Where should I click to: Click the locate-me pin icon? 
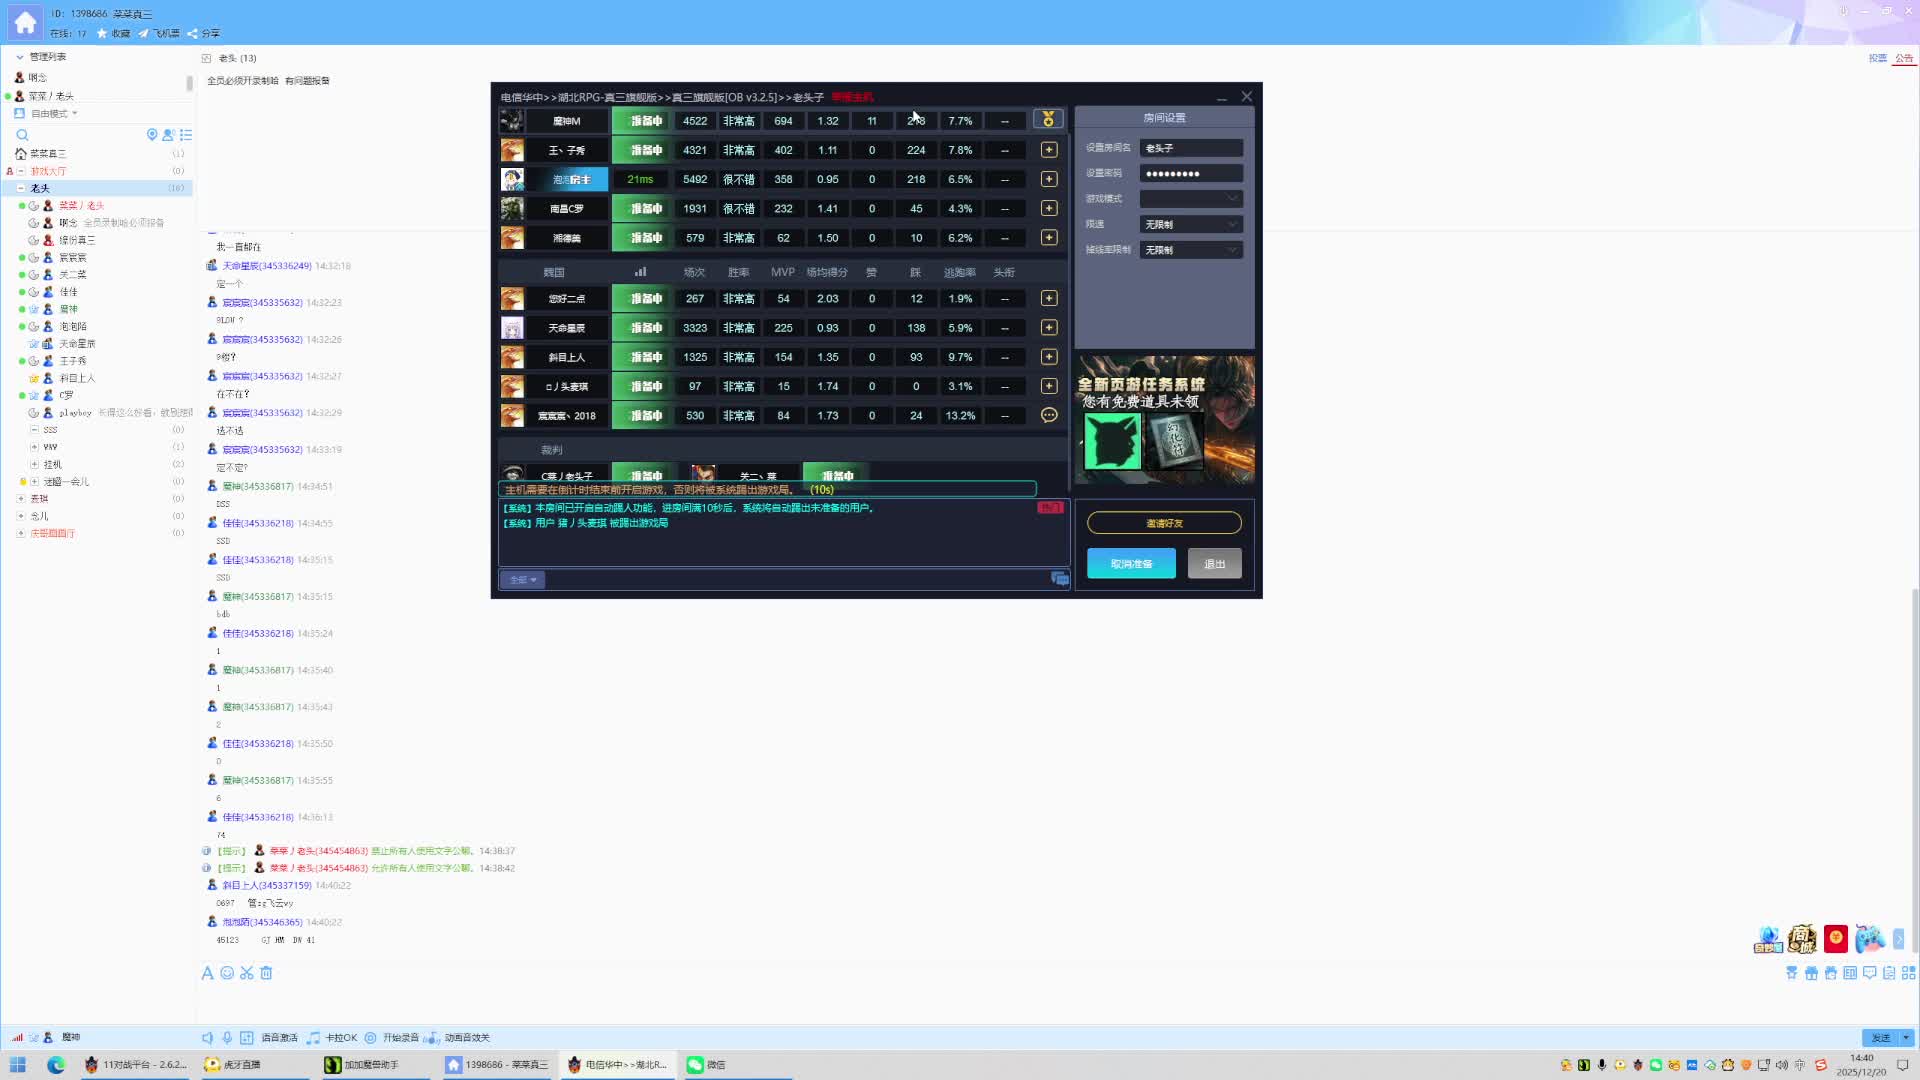coord(152,135)
